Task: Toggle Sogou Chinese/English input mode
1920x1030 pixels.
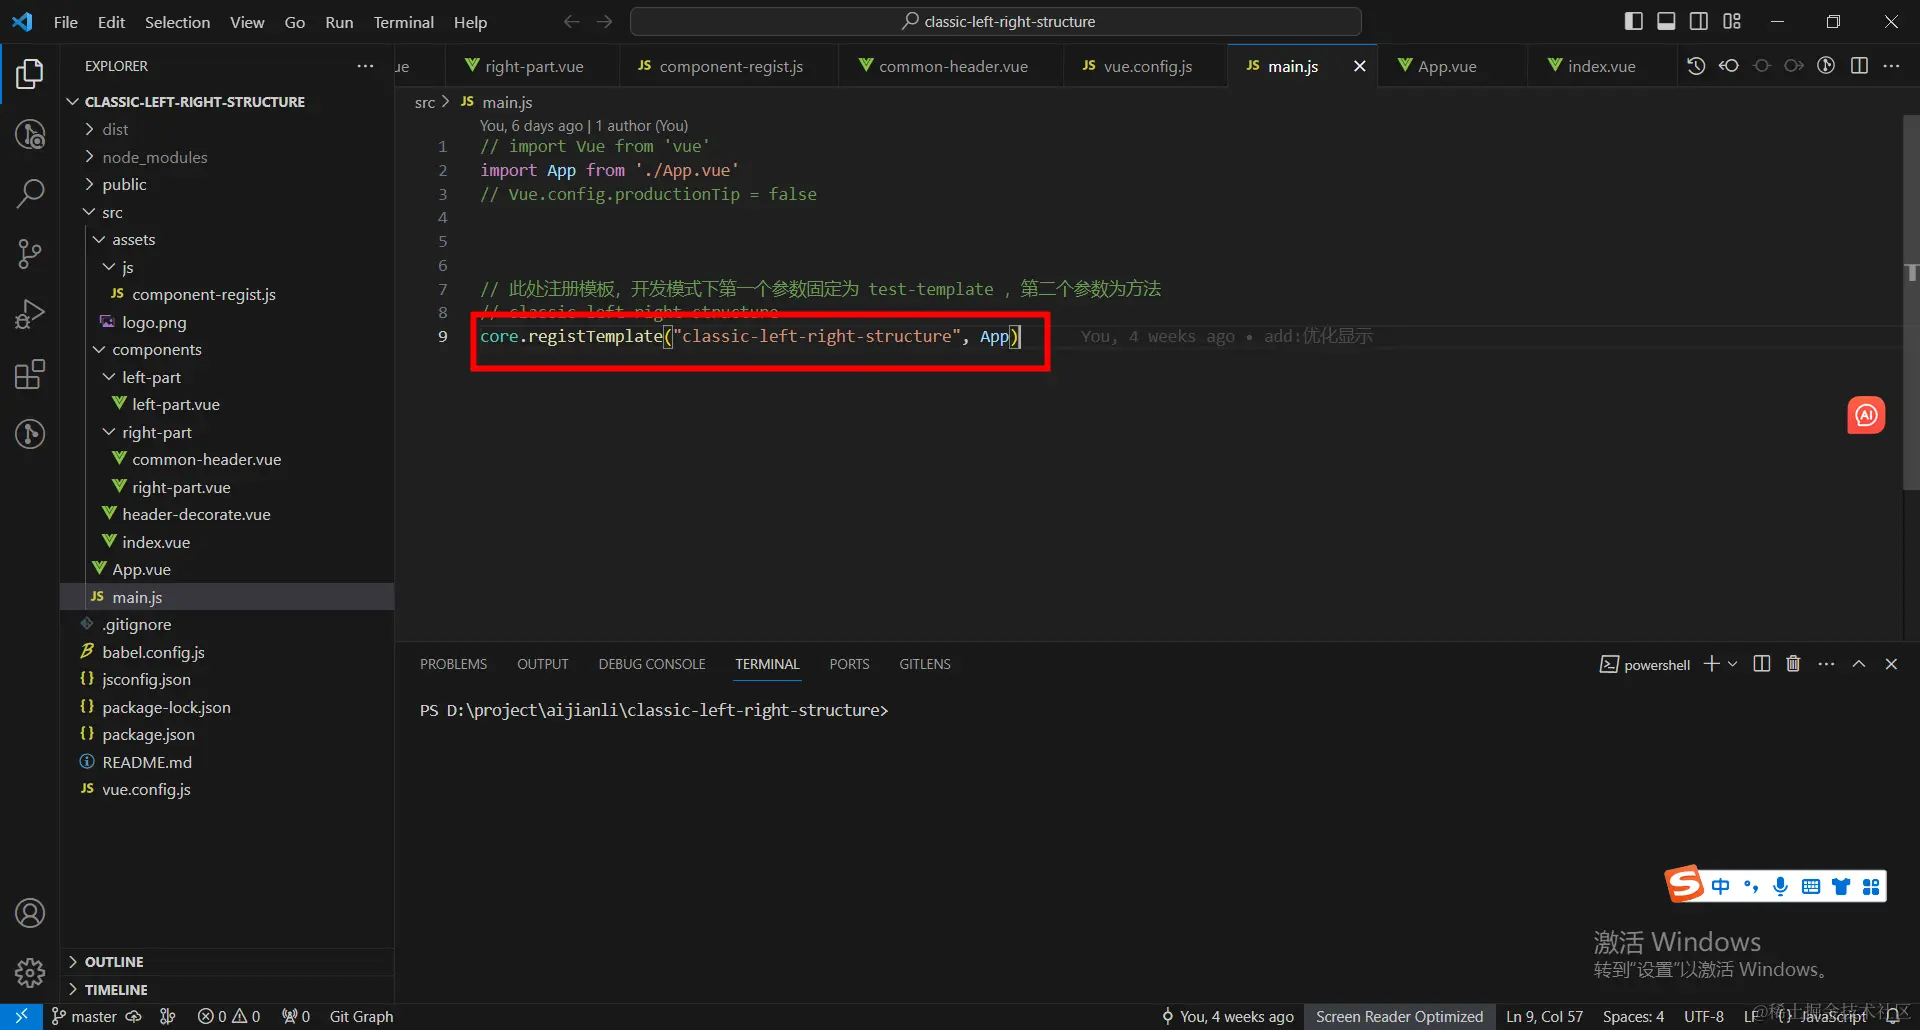Action: (x=1720, y=886)
